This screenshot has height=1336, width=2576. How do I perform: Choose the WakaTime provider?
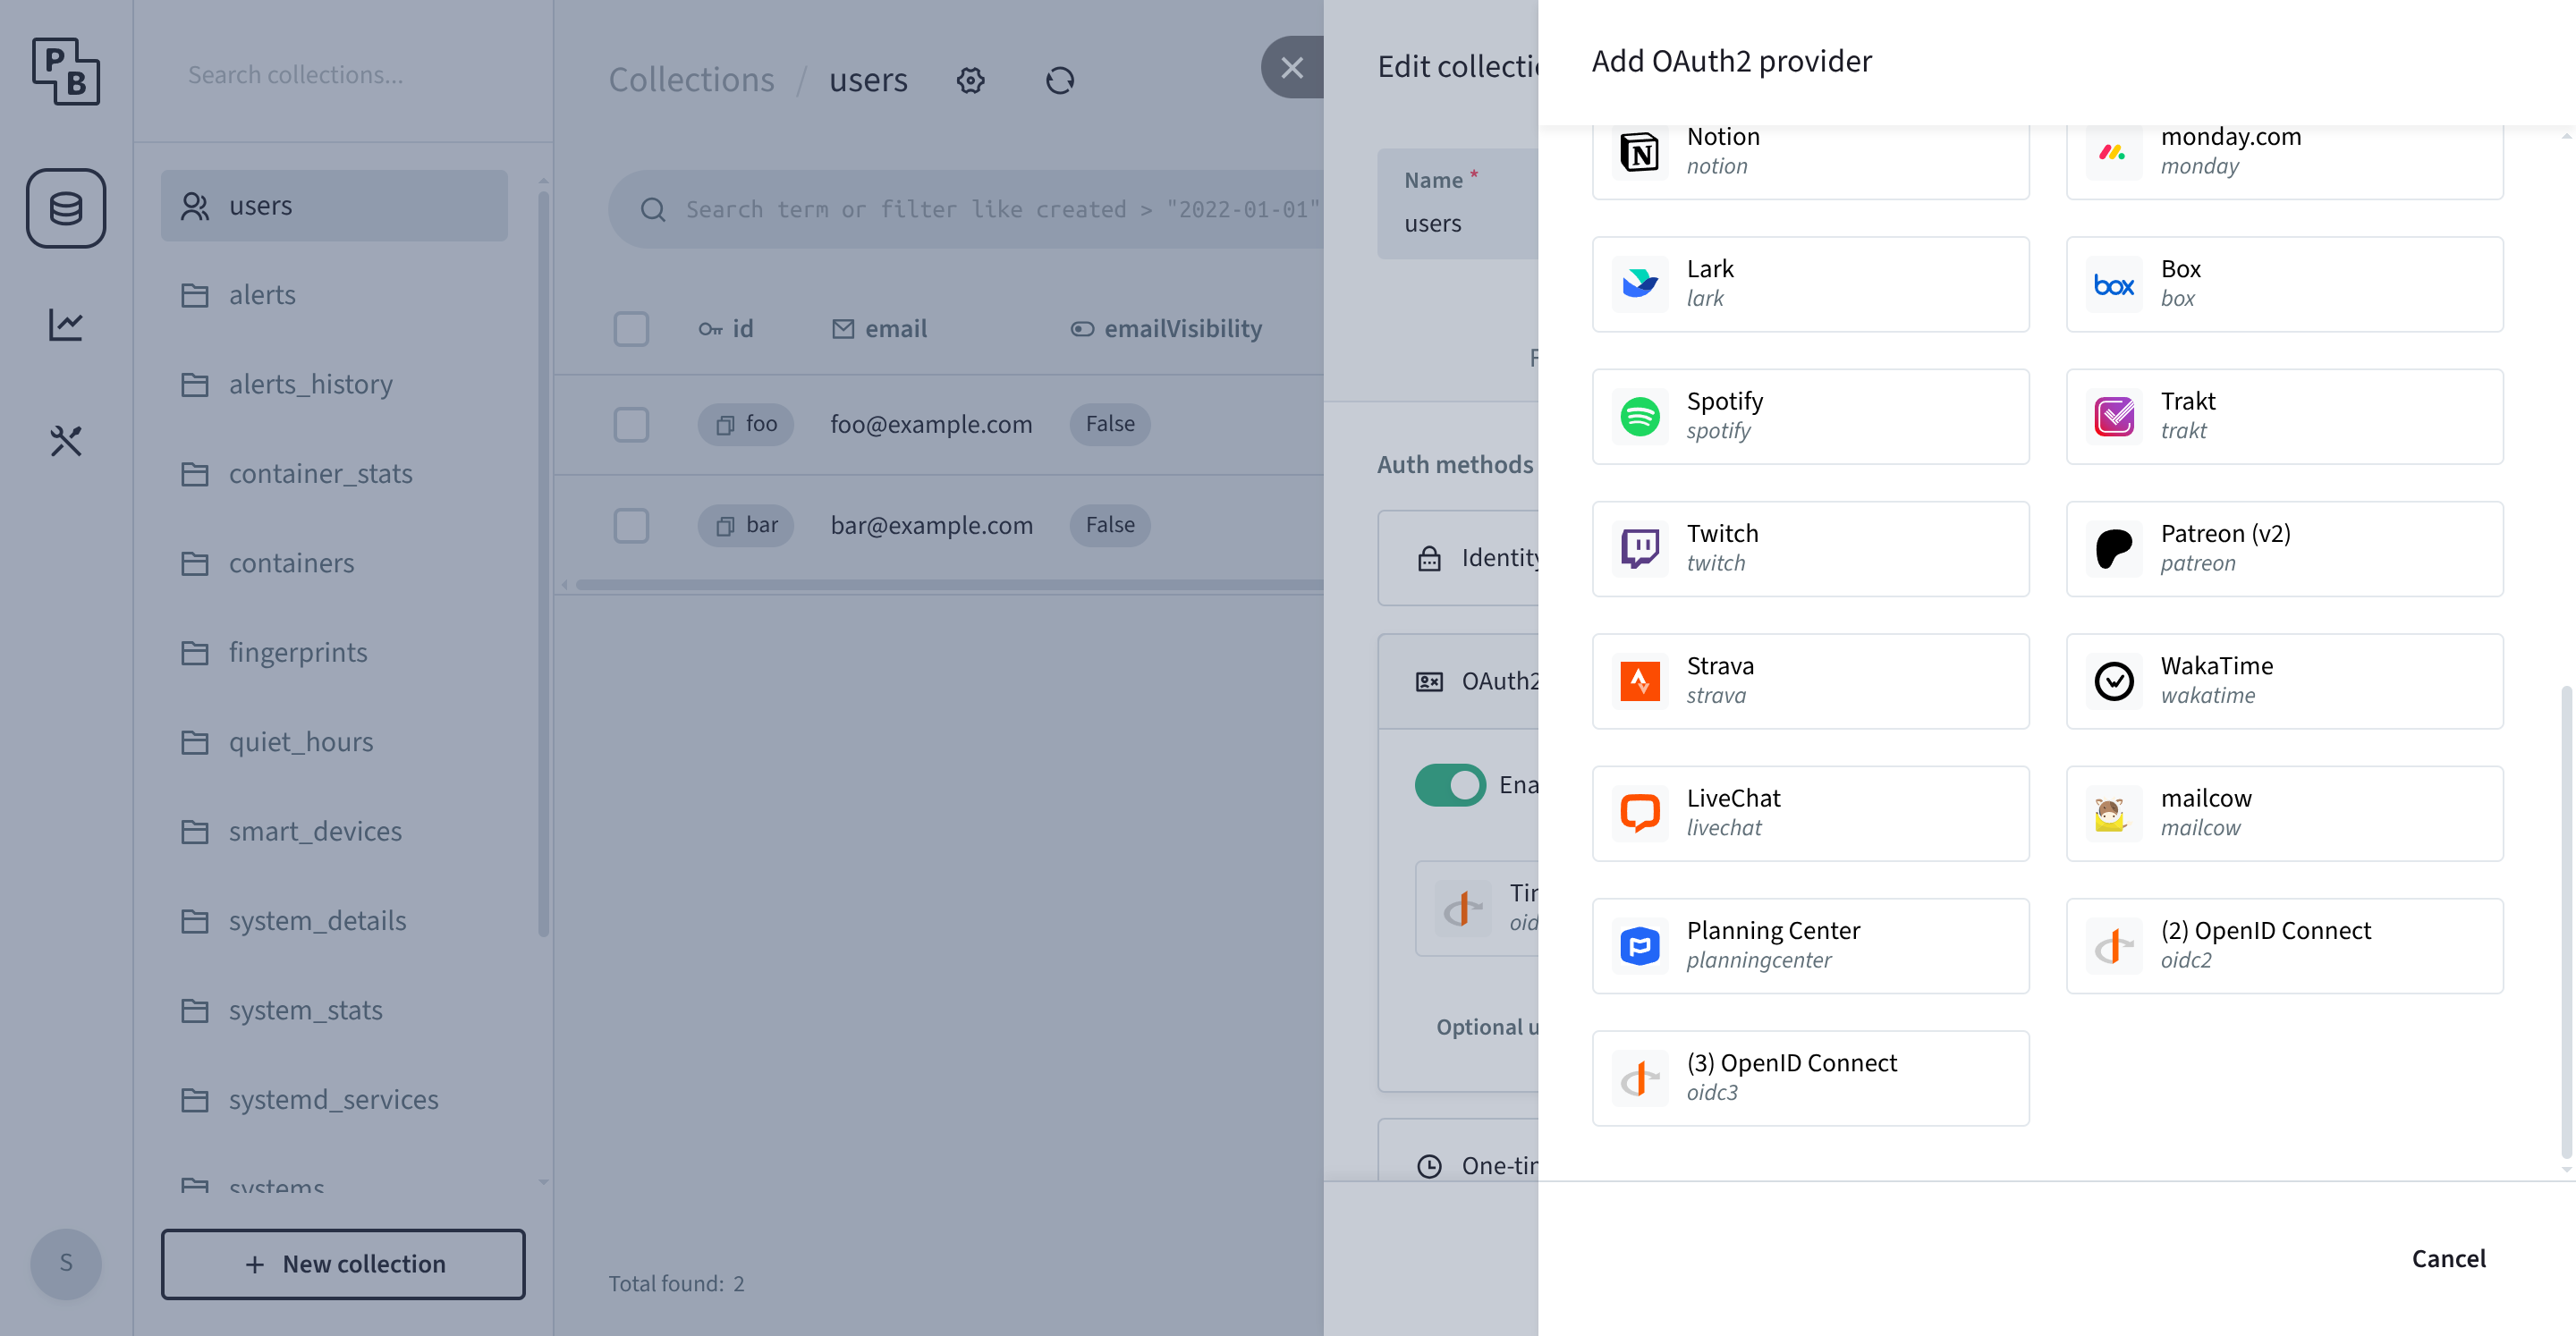pos(2284,681)
